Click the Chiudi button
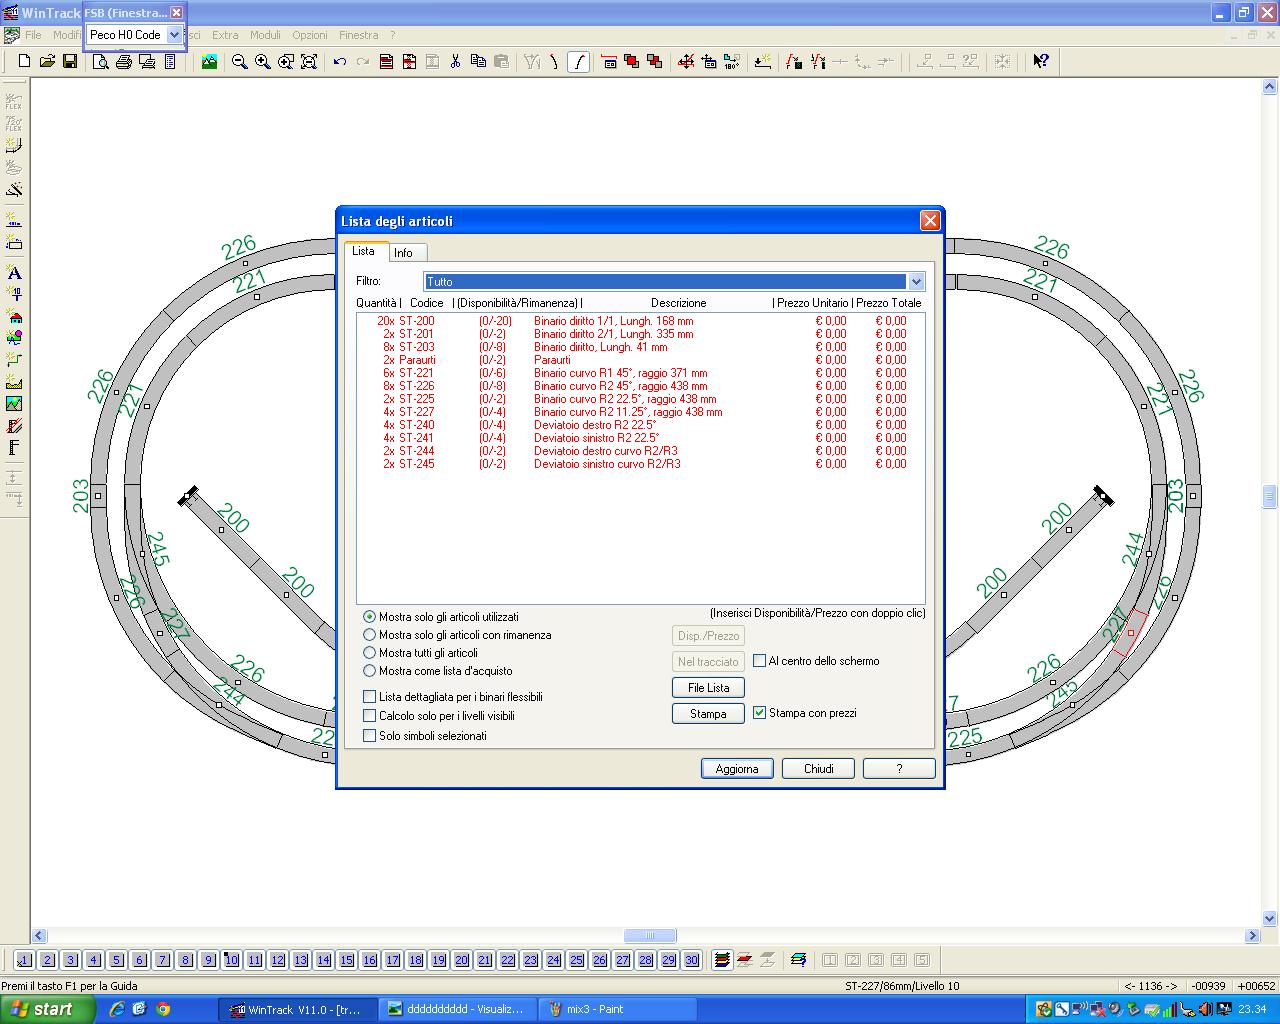This screenshot has width=1280, height=1024. point(819,769)
